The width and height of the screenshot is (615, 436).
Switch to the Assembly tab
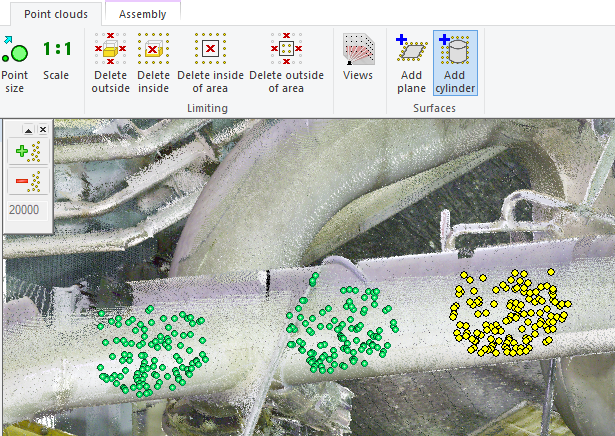(142, 14)
